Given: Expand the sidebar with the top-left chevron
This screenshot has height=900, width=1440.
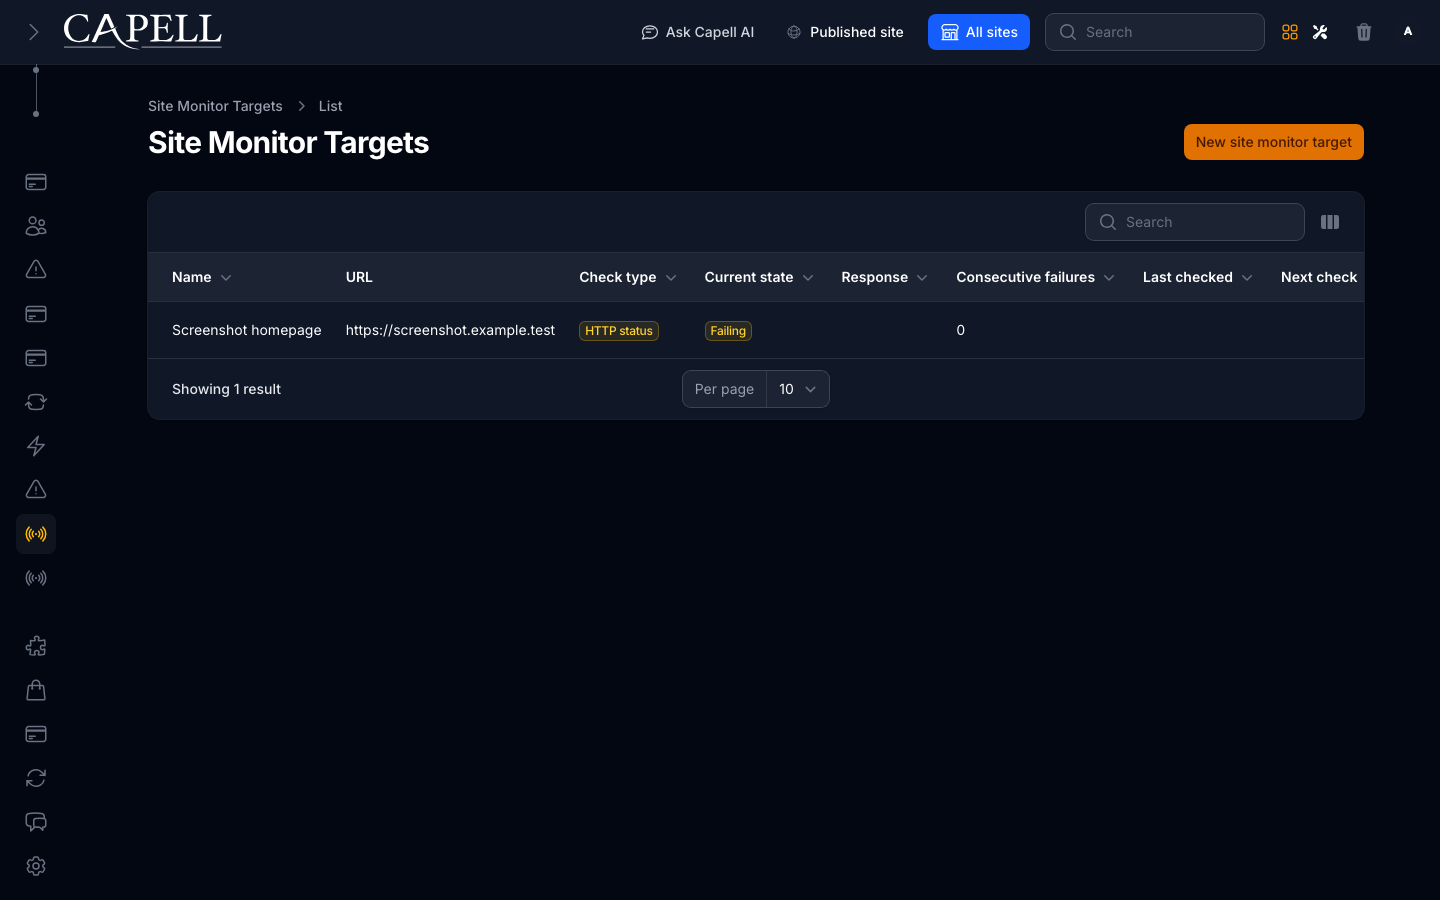Looking at the screenshot, I should pos(34,32).
